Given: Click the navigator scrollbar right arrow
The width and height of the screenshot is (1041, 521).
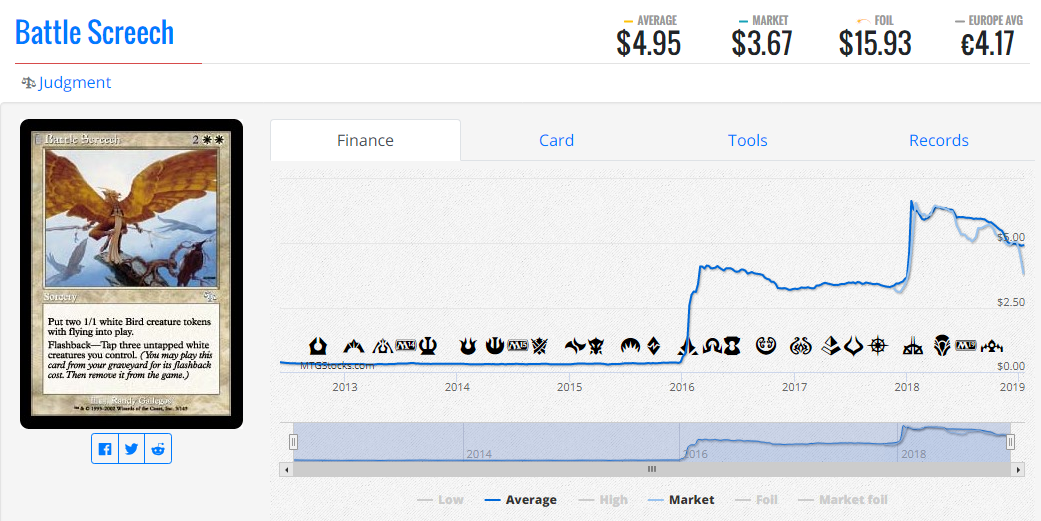Looking at the screenshot, I should point(1019,469).
